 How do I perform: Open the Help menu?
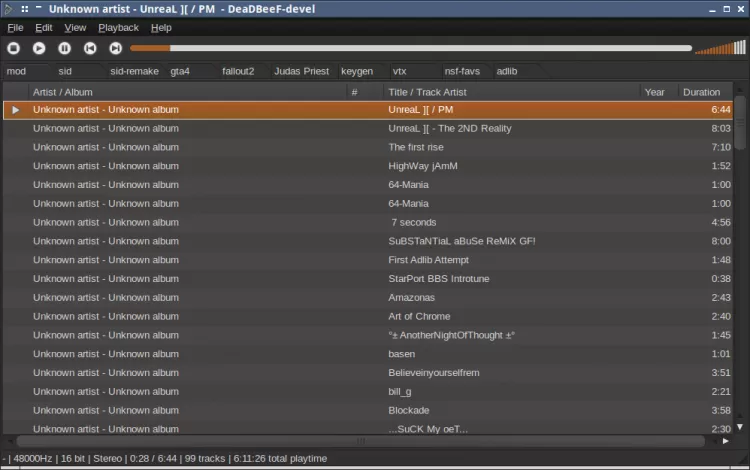coord(161,28)
